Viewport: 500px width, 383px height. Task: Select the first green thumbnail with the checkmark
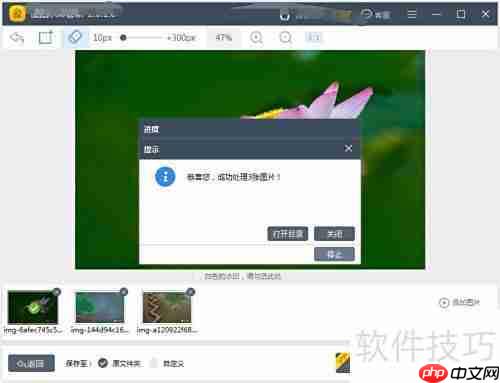tap(33, 307)
